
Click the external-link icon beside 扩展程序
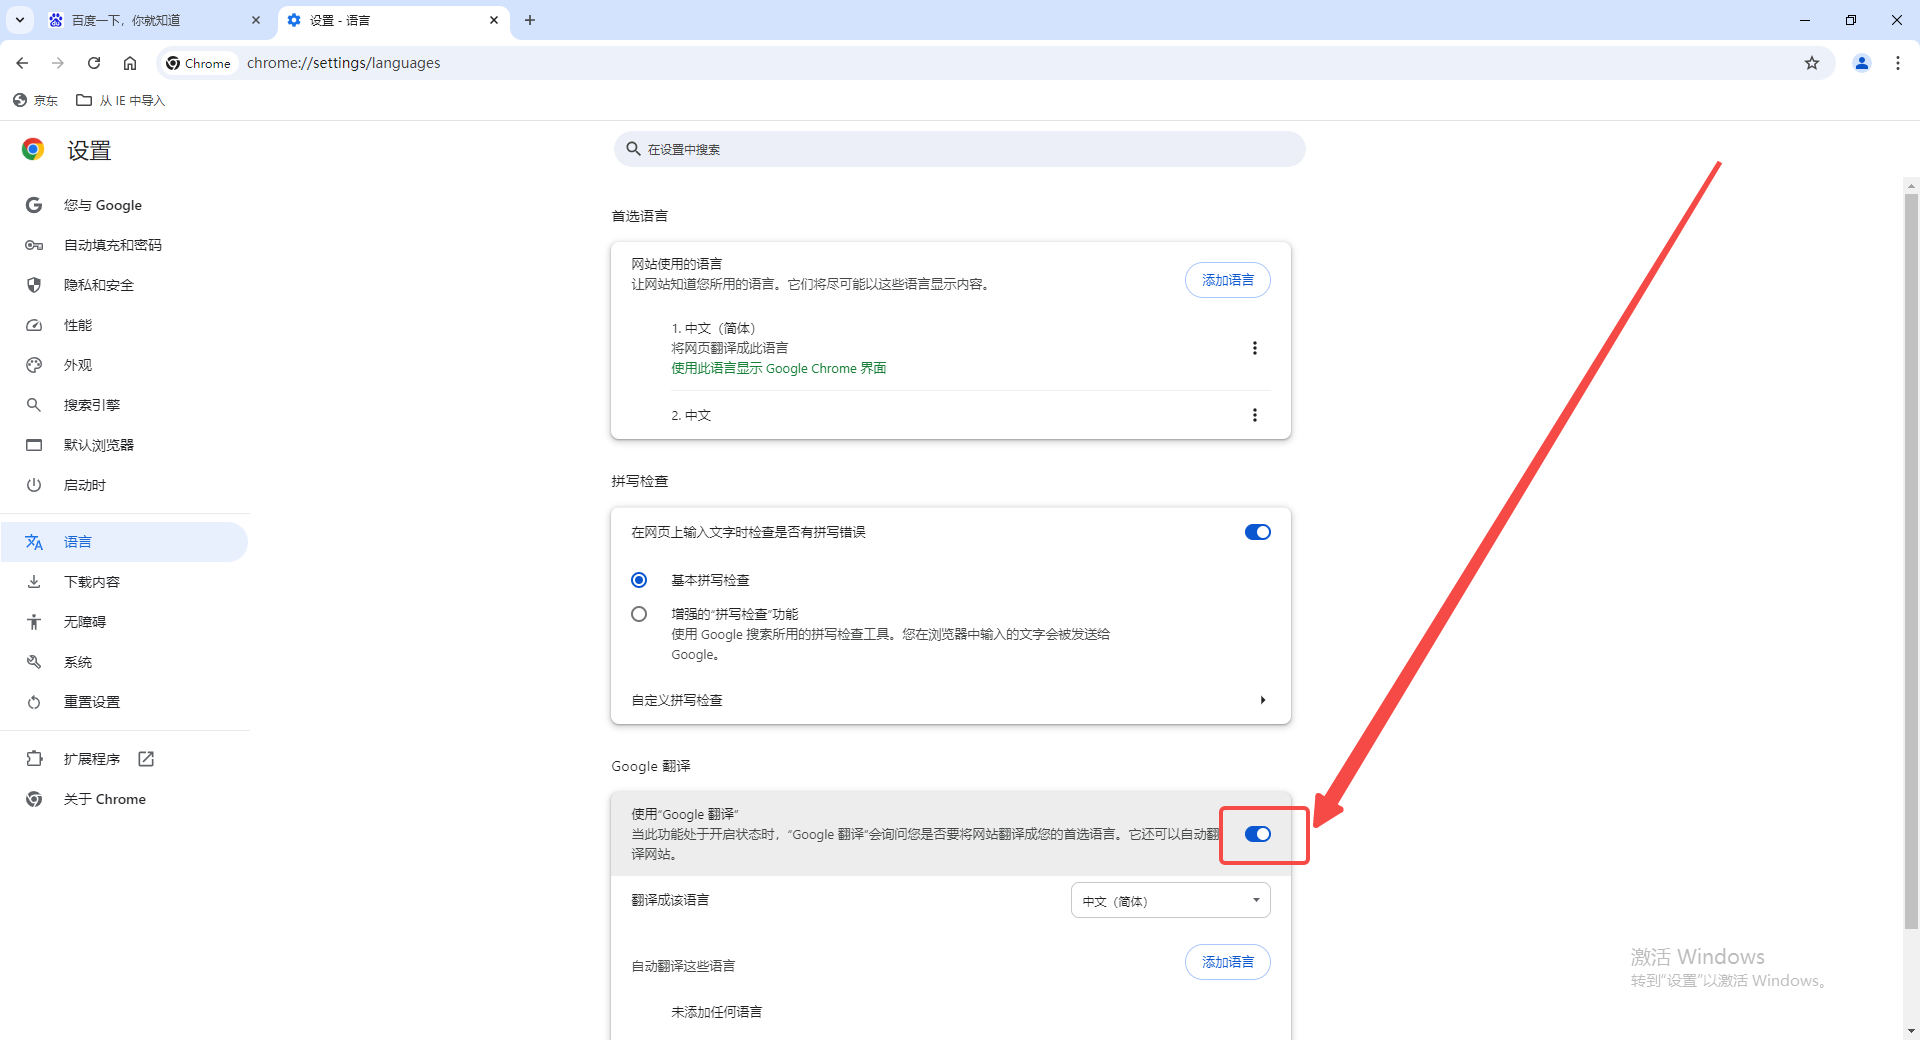click(x=146, y=759)
